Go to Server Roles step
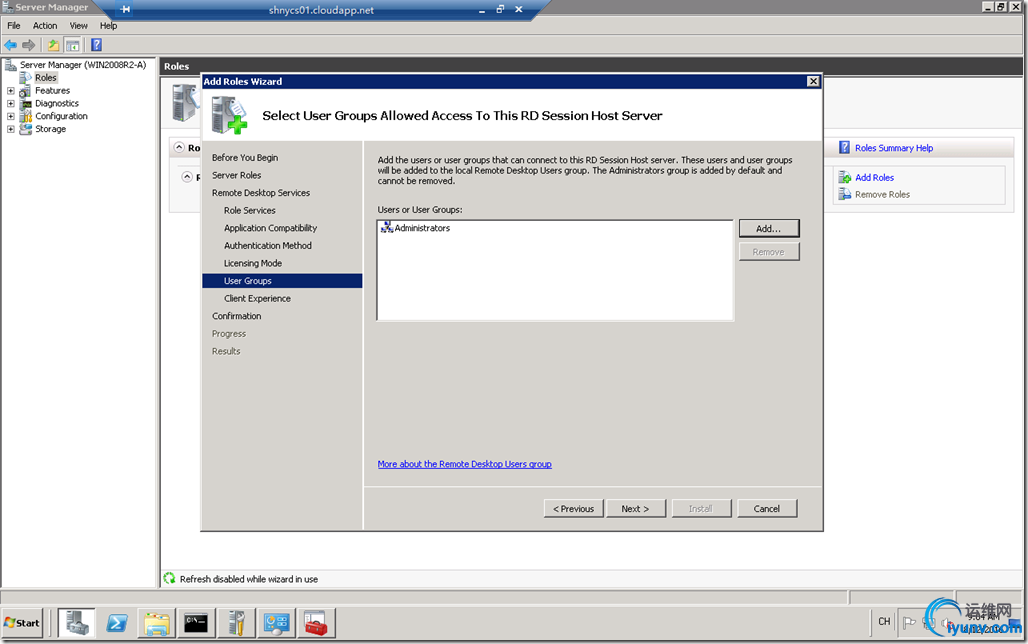 236,175
